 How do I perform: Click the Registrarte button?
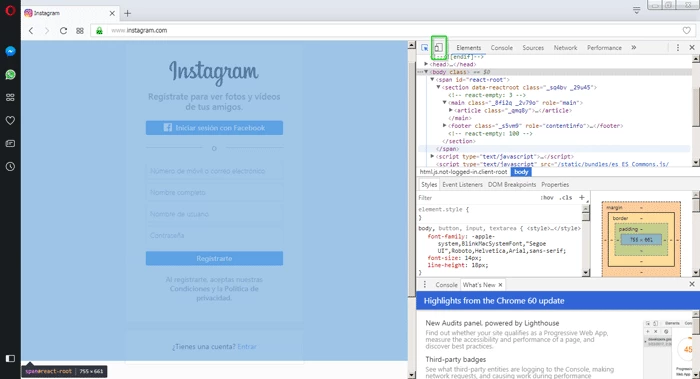[x=214, y=258]
